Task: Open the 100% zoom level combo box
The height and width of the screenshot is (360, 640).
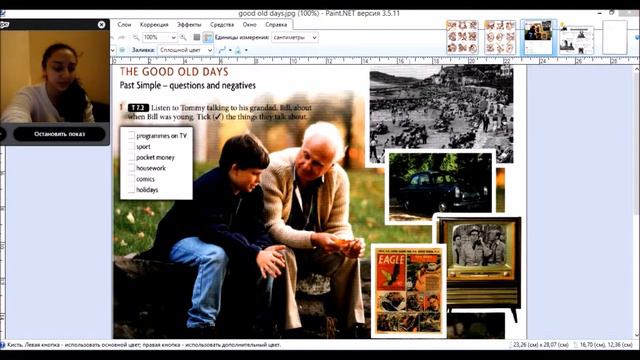Action: [x=160, y=38]
